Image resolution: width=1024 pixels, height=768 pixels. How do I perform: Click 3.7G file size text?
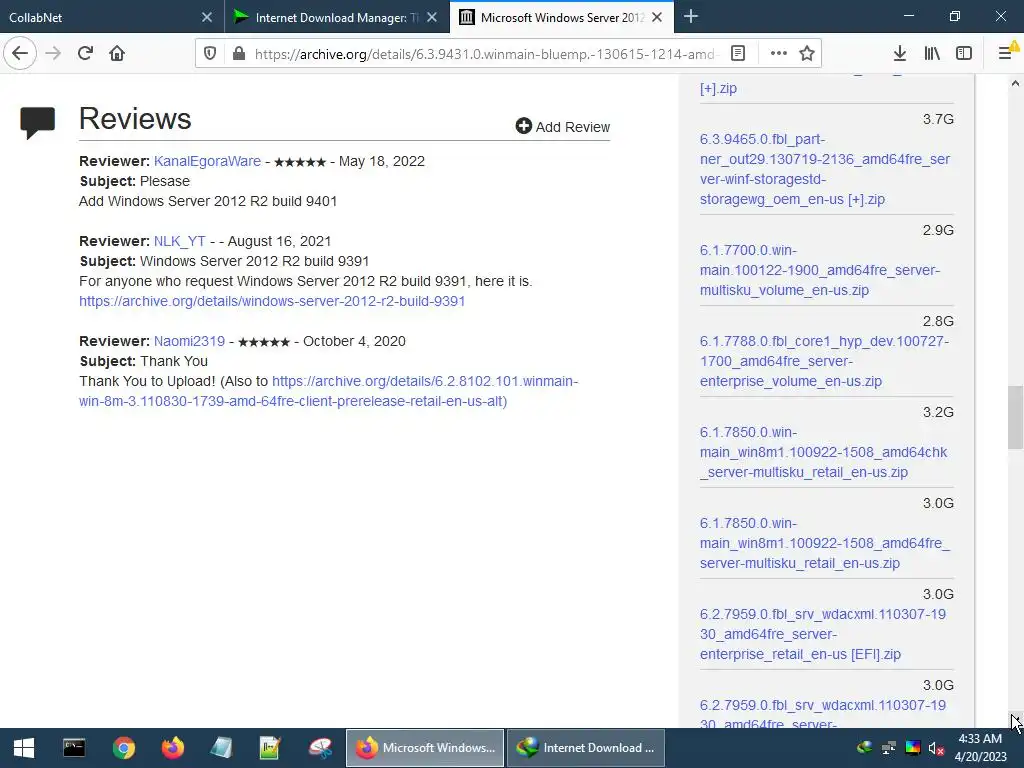[938, 119]
